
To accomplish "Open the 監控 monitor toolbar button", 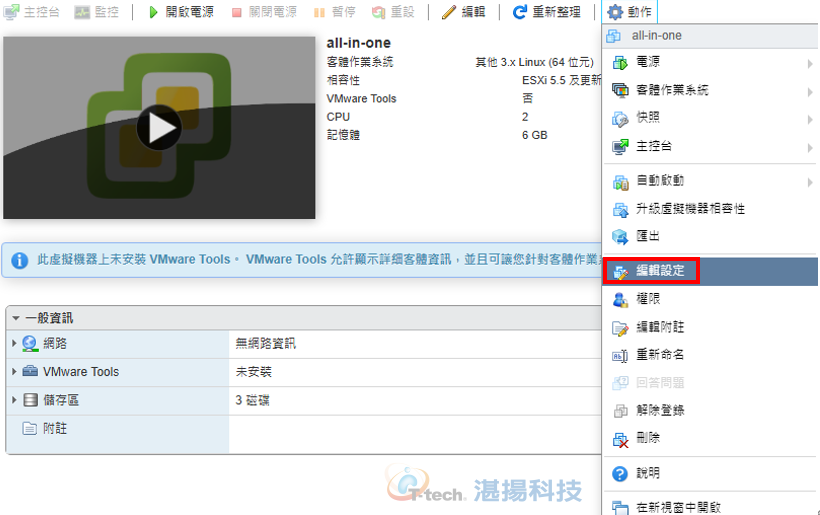I will pos(96,12).
